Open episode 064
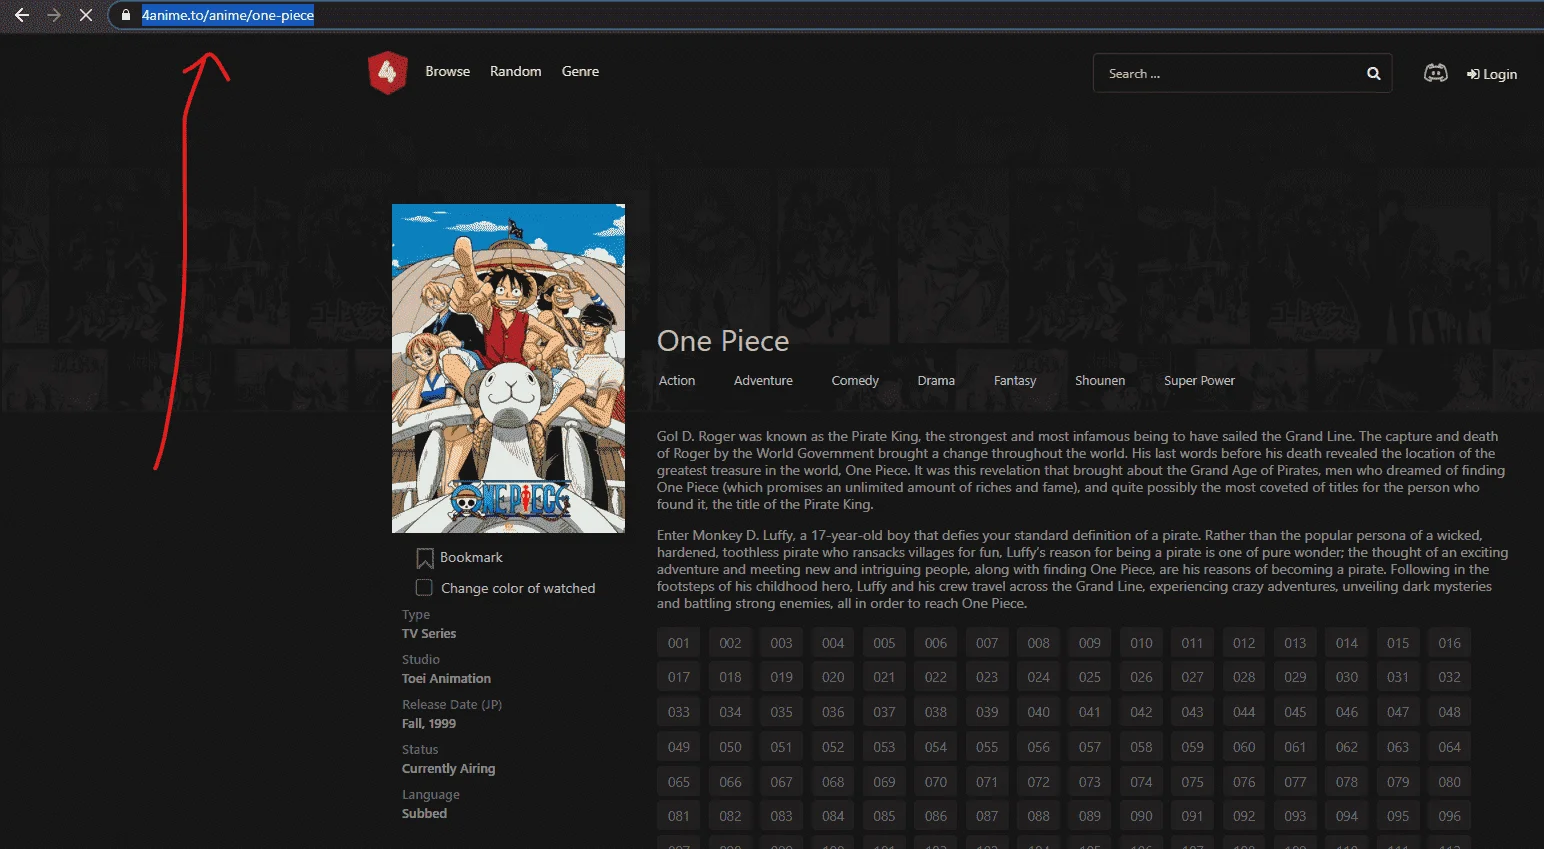This screenshot has width=1544, height=849. tap(1449, 747)
